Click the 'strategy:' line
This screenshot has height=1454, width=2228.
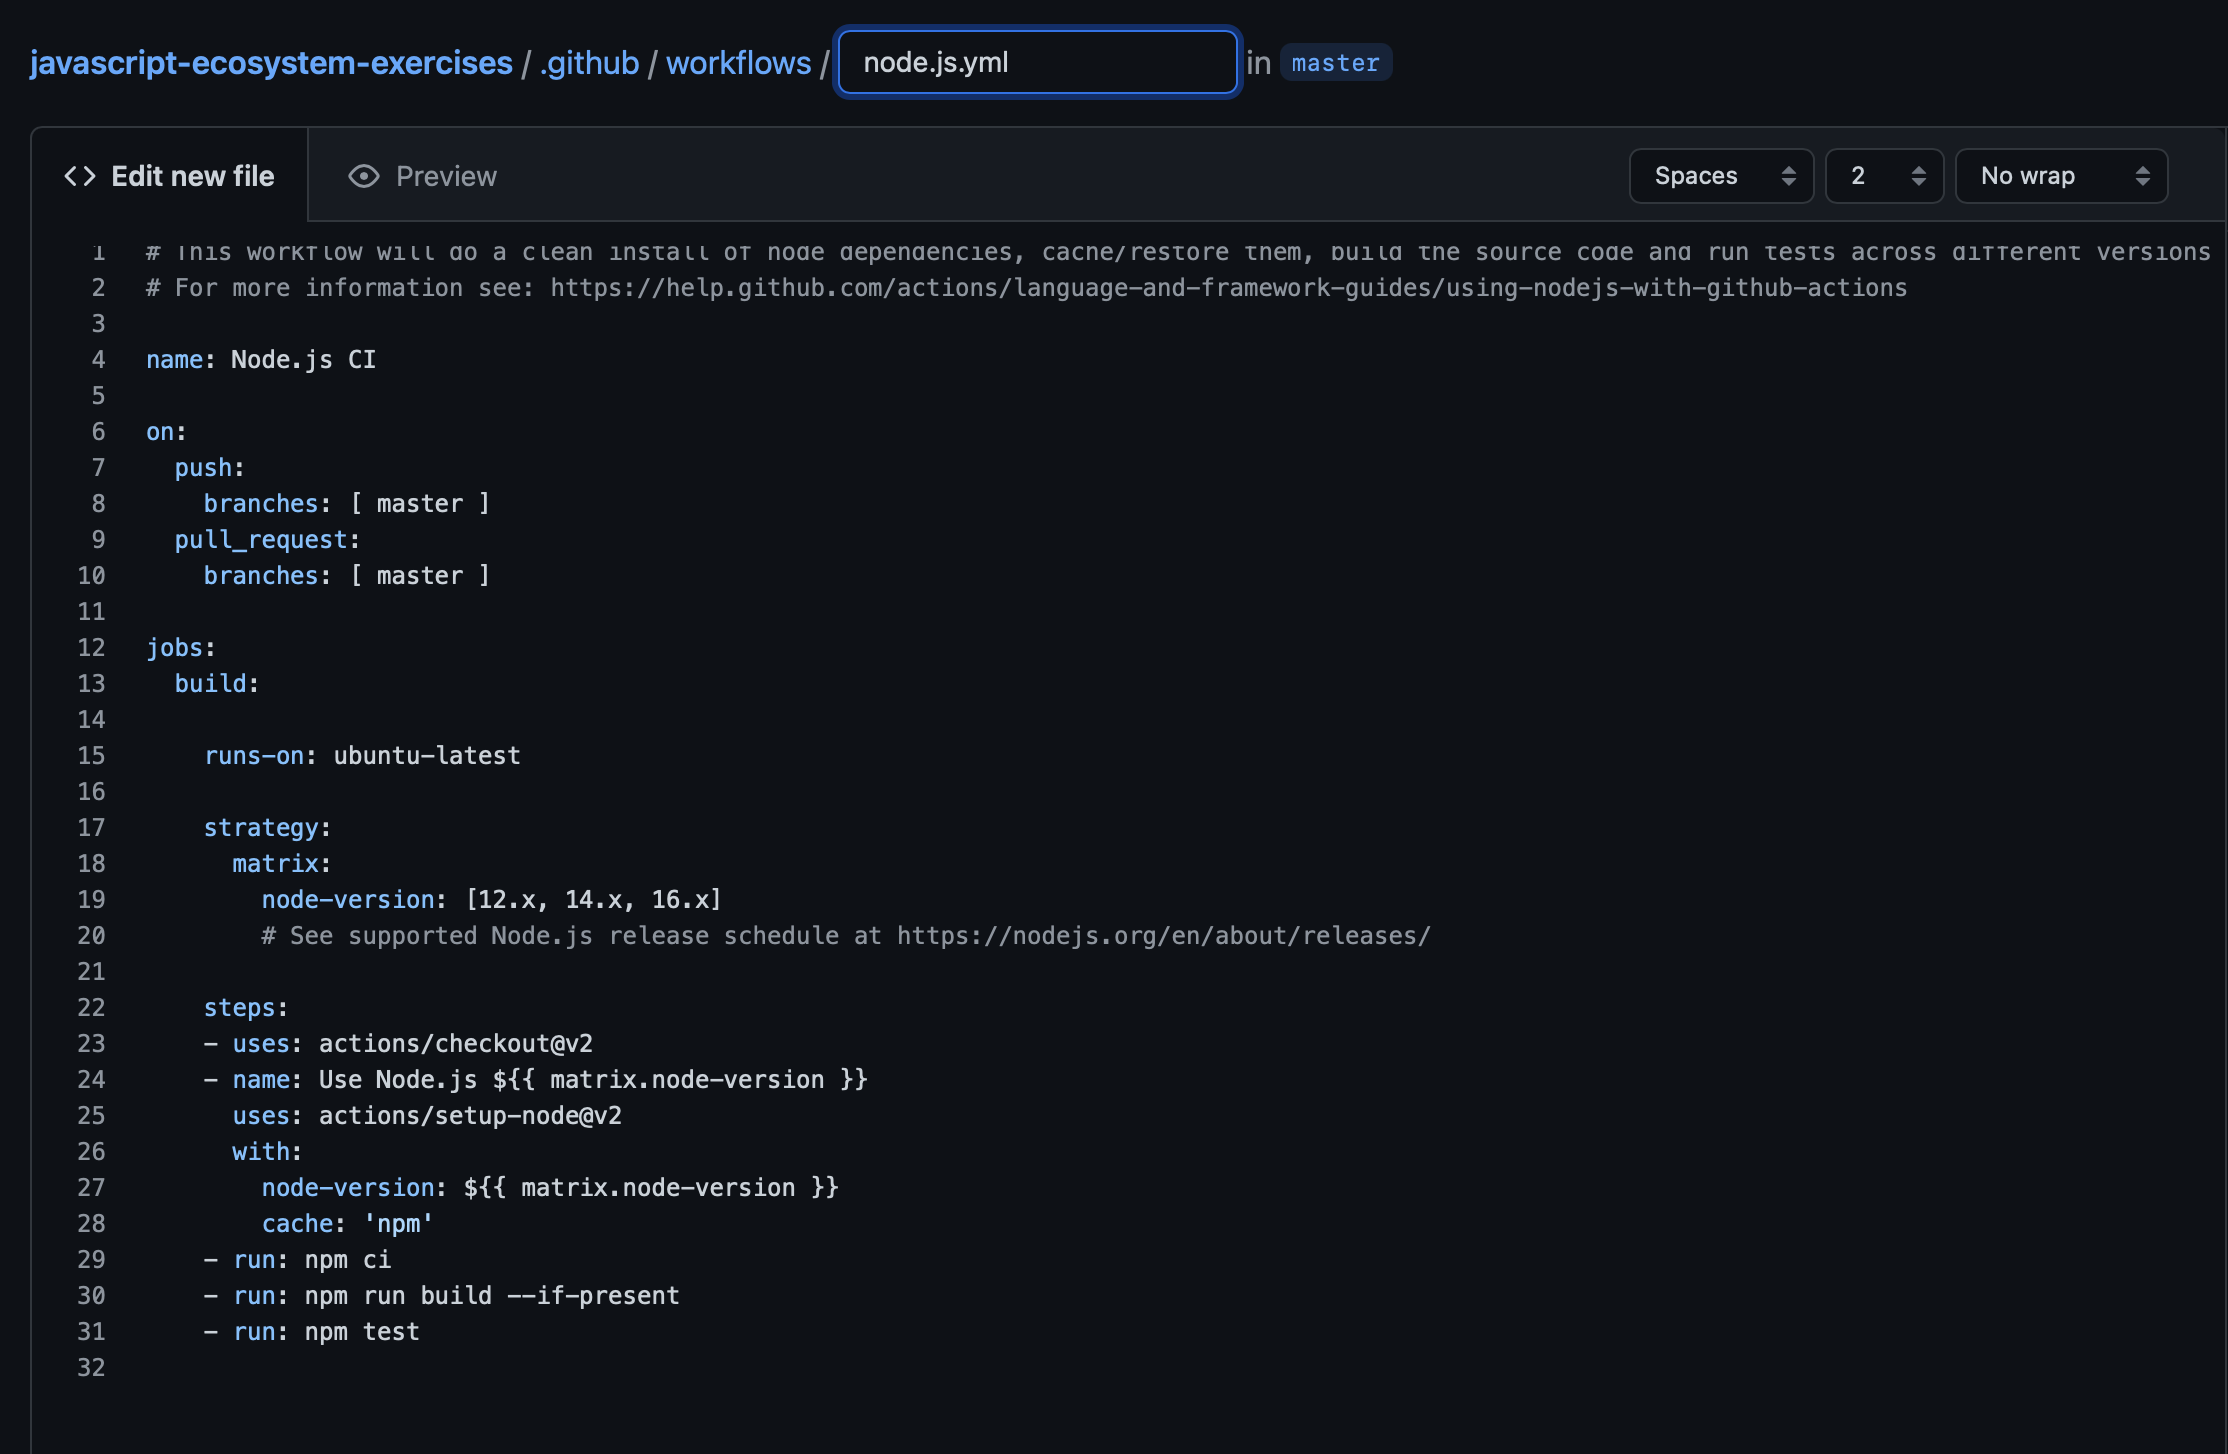point(267,828)
